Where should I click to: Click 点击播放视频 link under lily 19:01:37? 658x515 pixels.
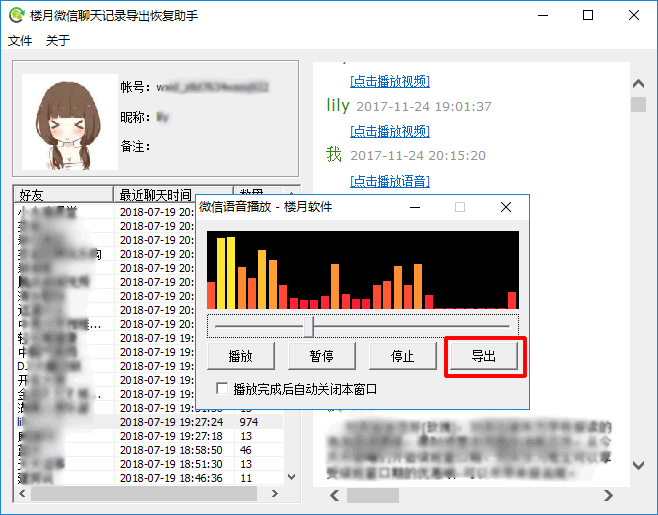(390, 131)
